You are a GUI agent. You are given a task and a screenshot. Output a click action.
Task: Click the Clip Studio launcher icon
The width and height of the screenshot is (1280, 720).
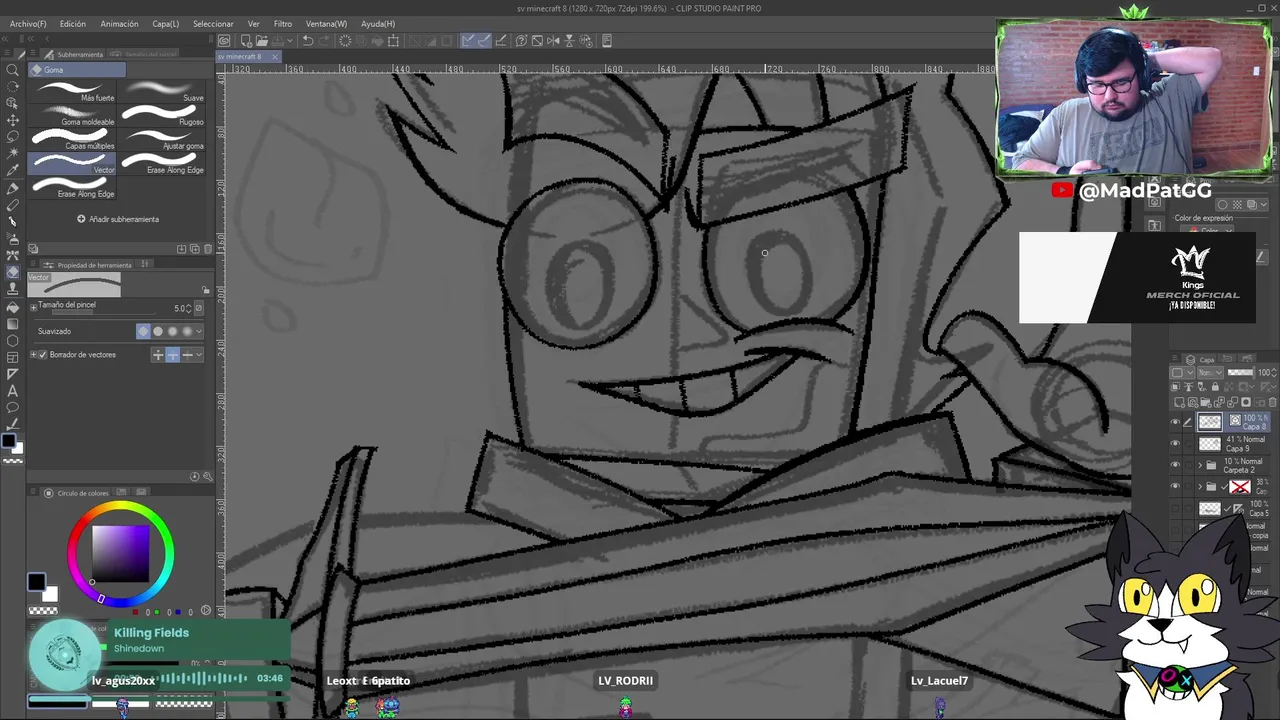pos(224,41)
